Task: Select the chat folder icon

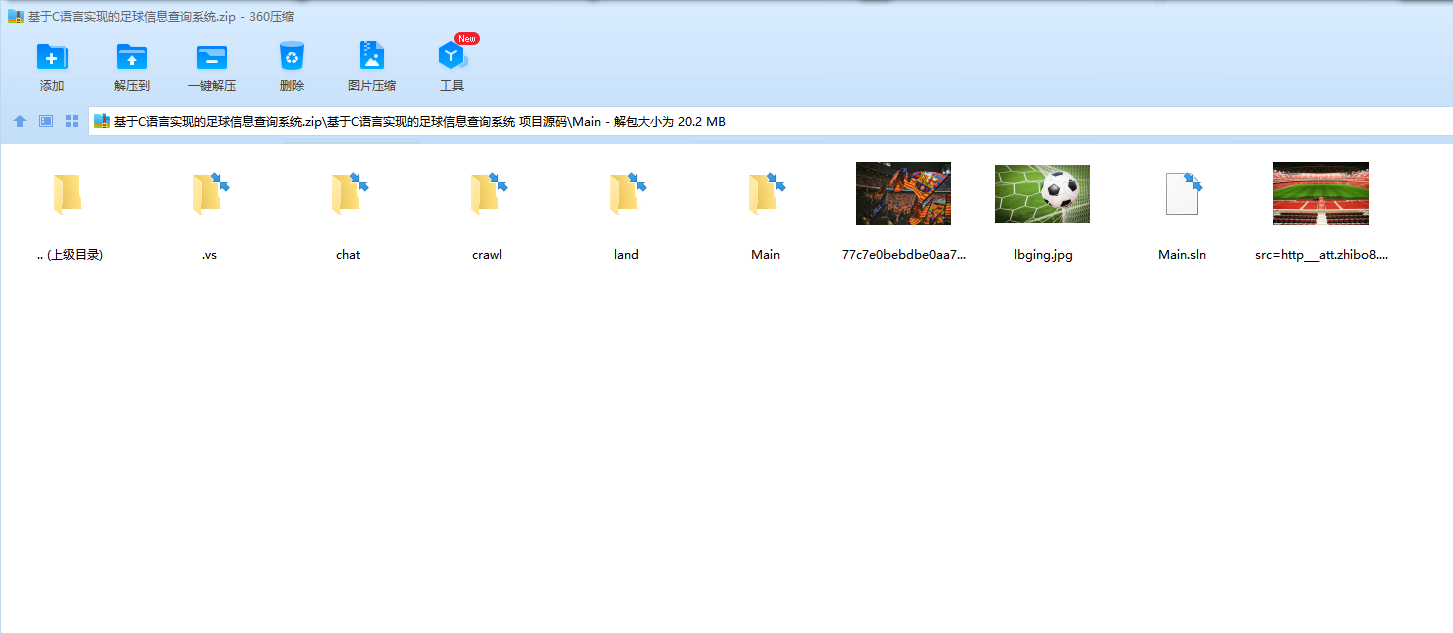Action: [348, 194]
